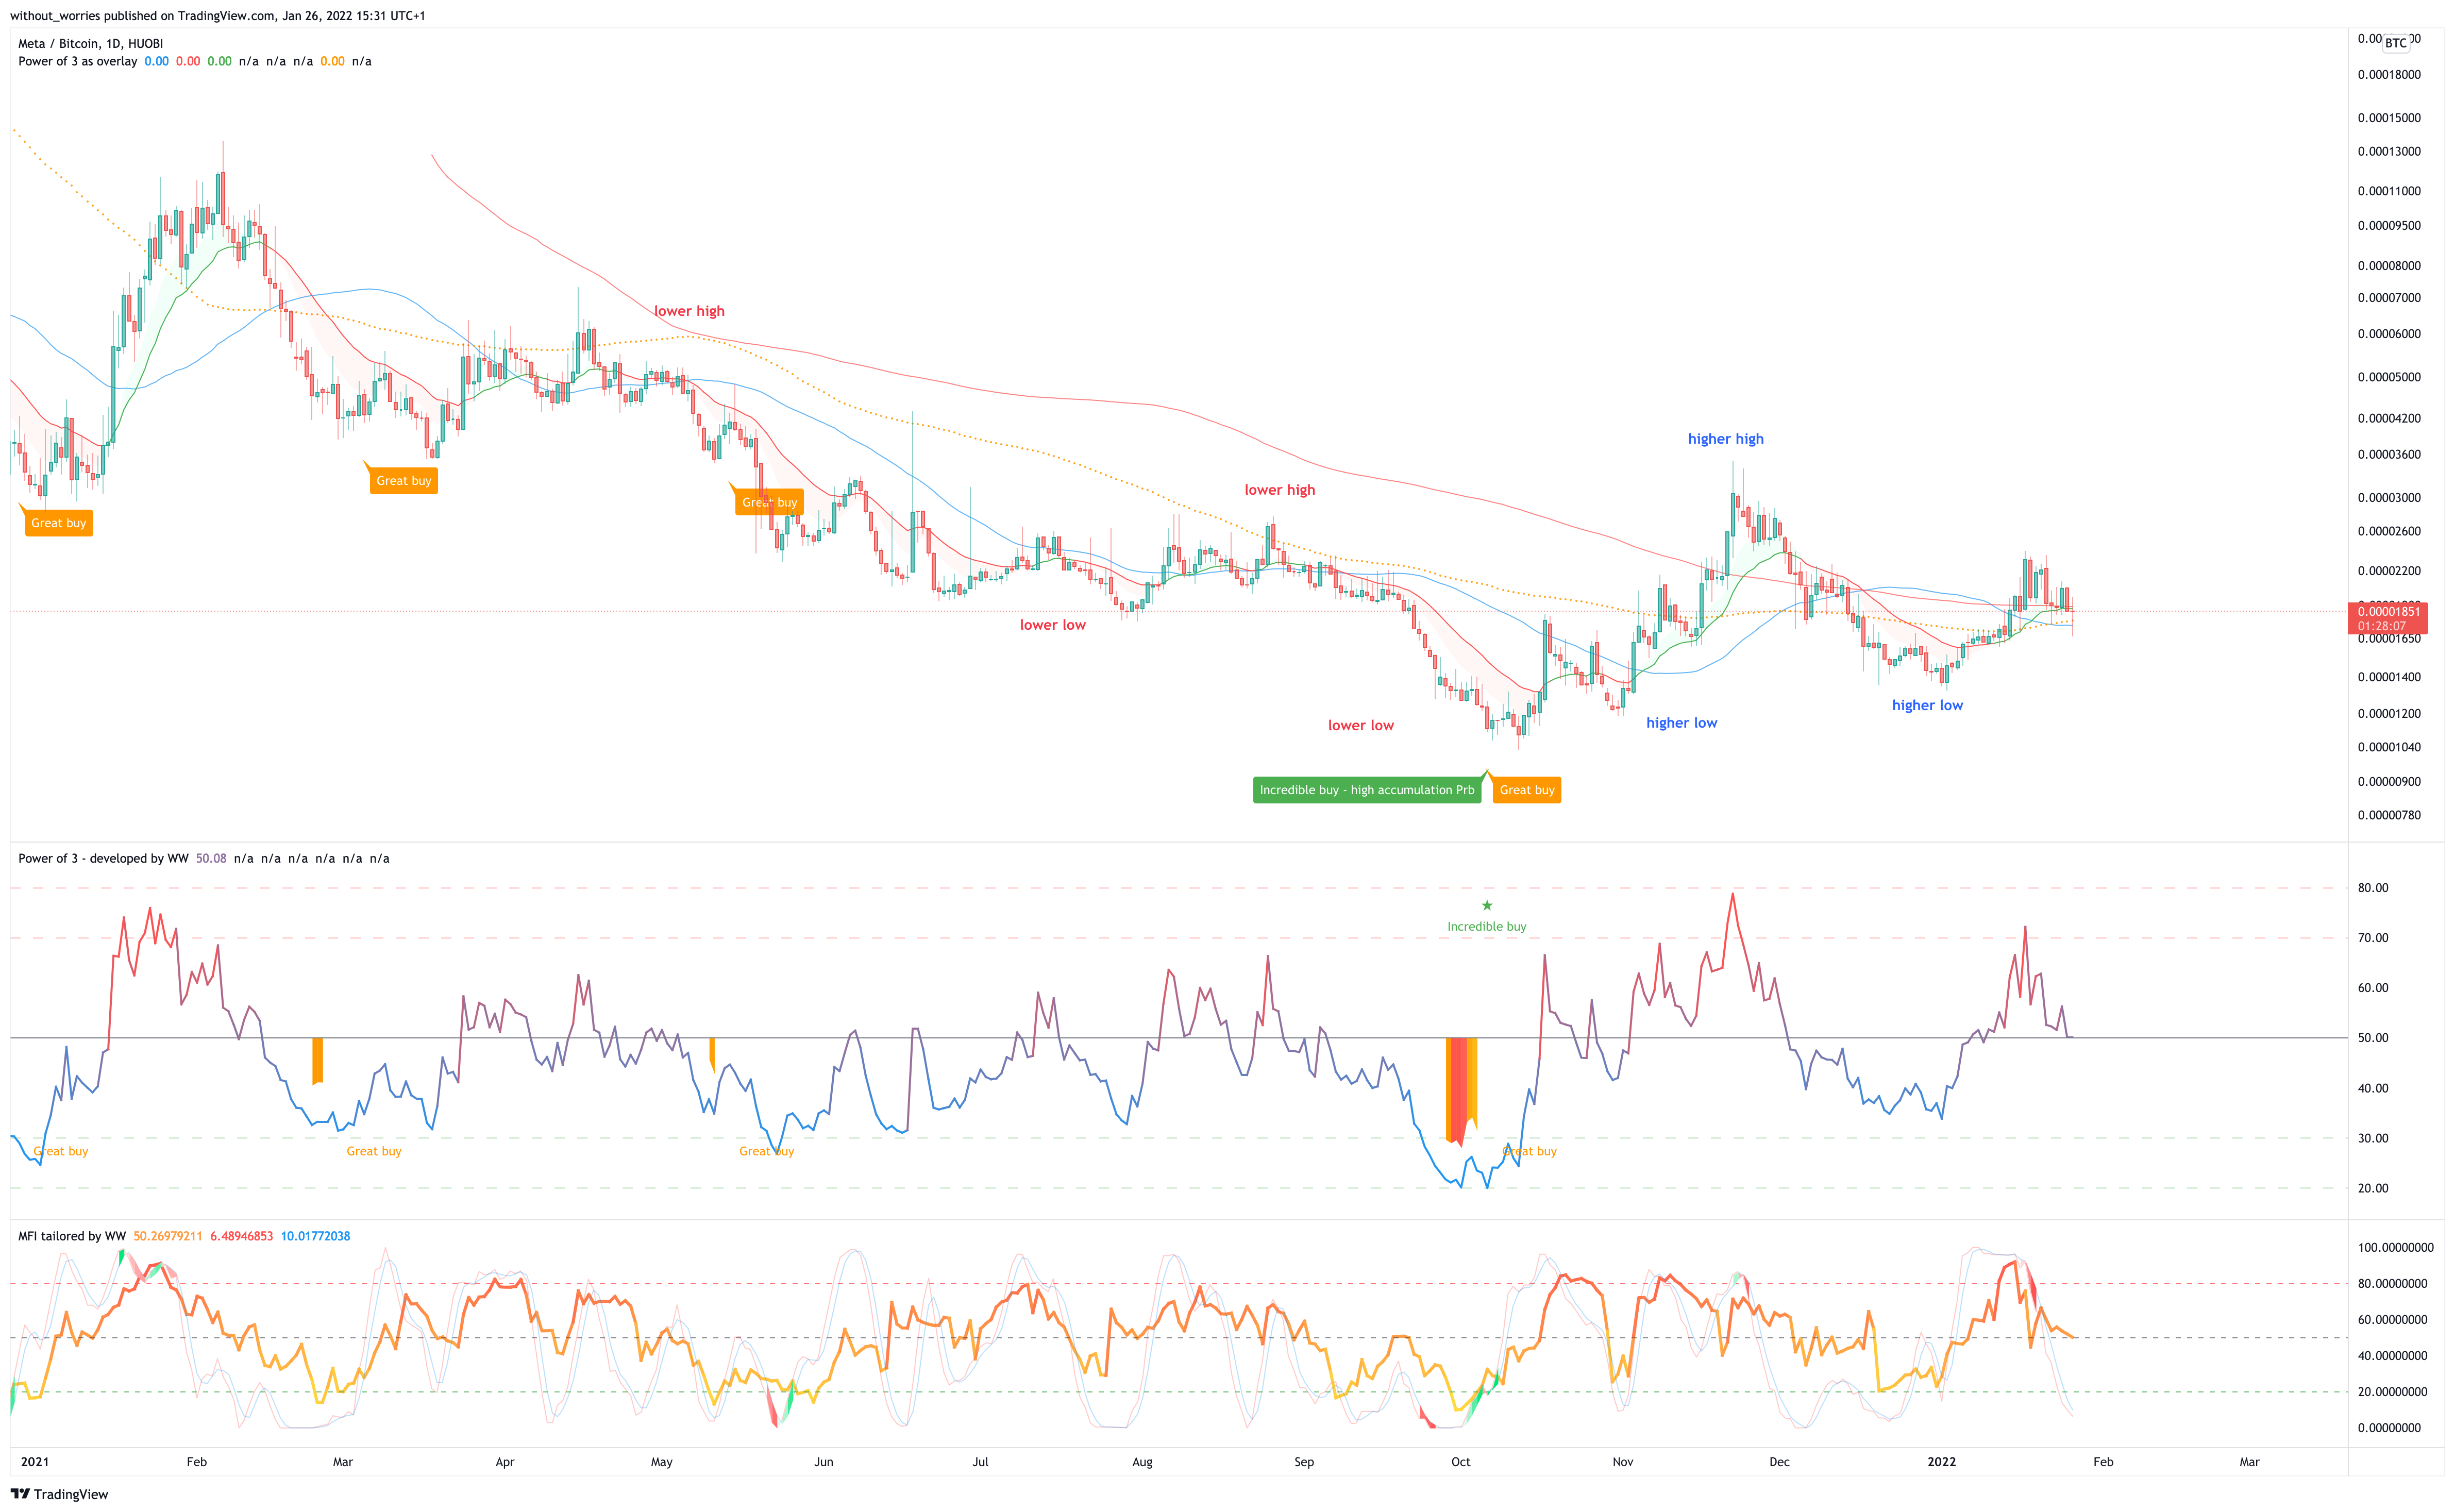
Task: Click orange Great buy label next to green label
Action: 1526,790
